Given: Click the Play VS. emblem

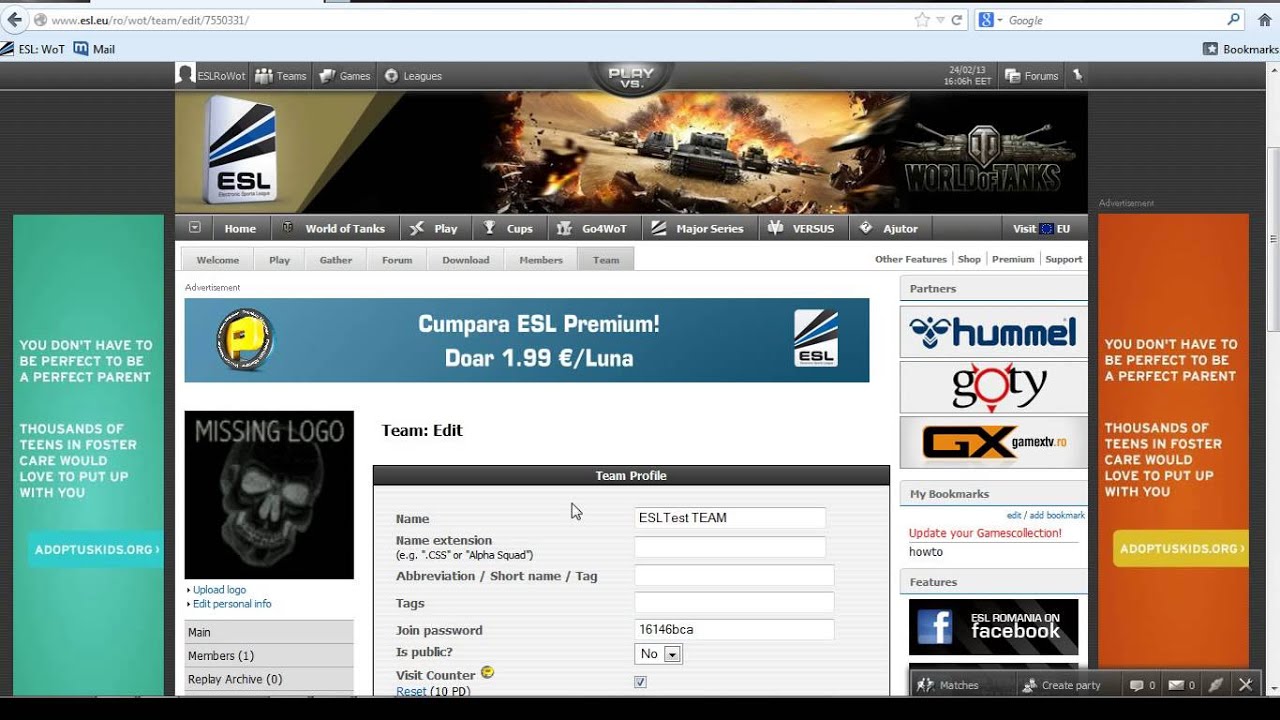Looking at the screenshot, I should tap(631, 77).
